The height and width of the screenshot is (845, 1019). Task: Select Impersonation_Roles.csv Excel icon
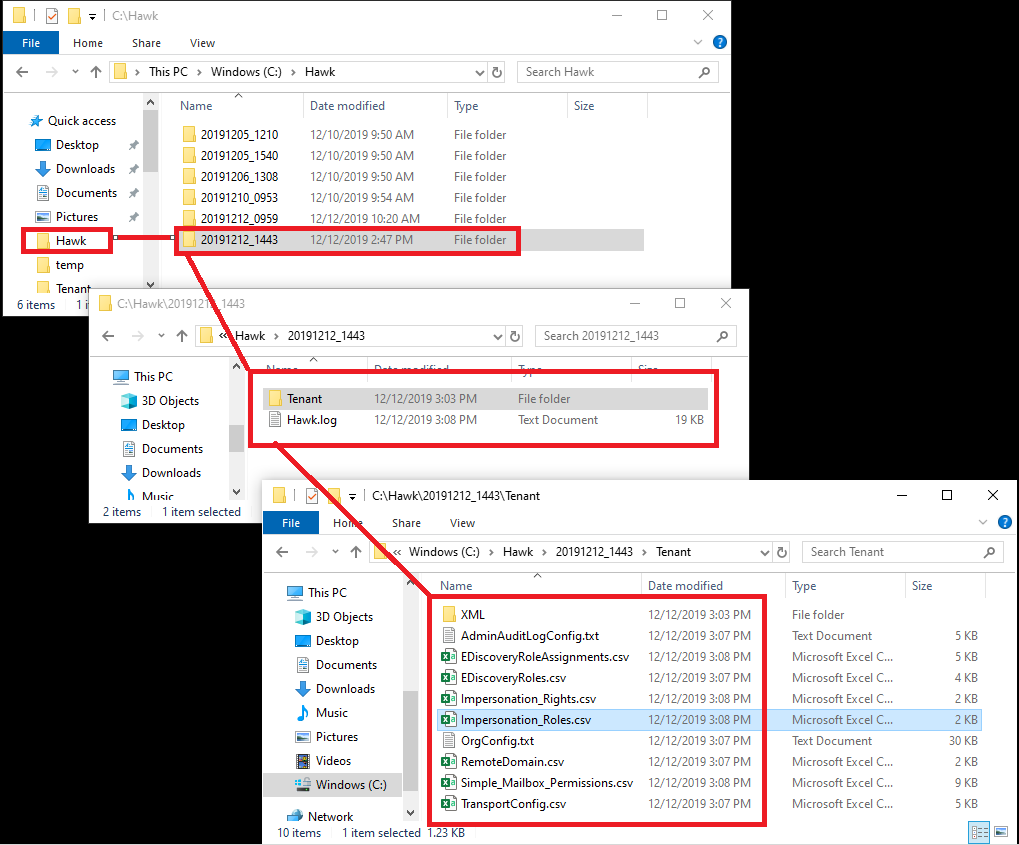tap(448, 720)
